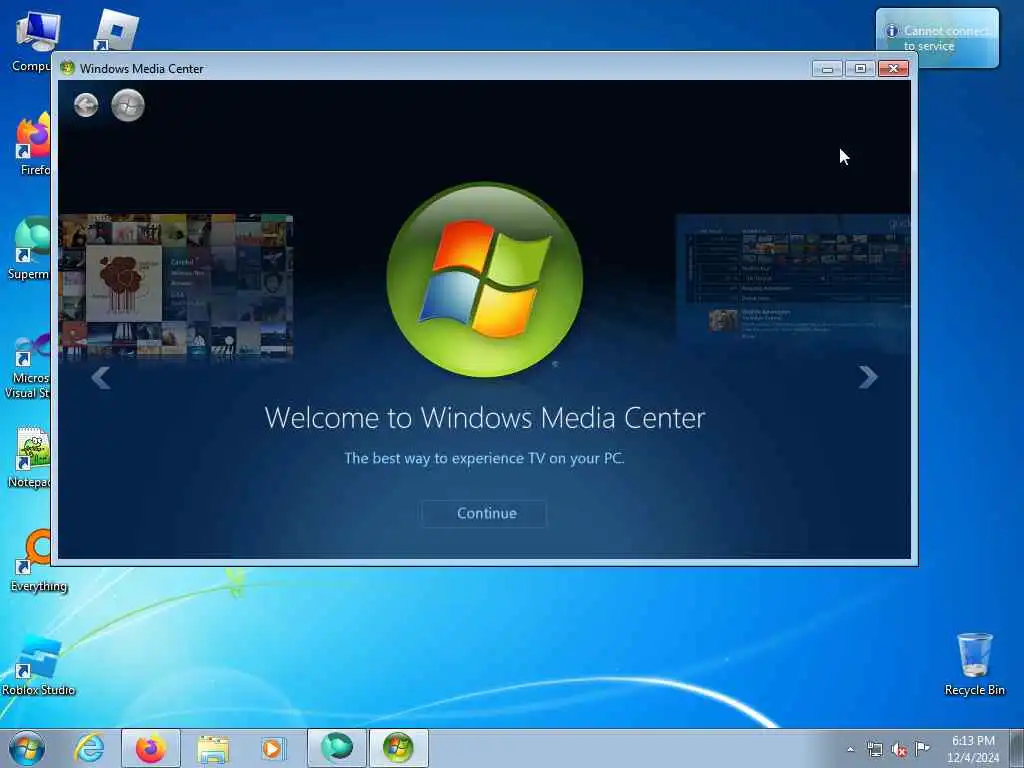Select the Roblox Studio desktop icon

click(x=39, y=666)
